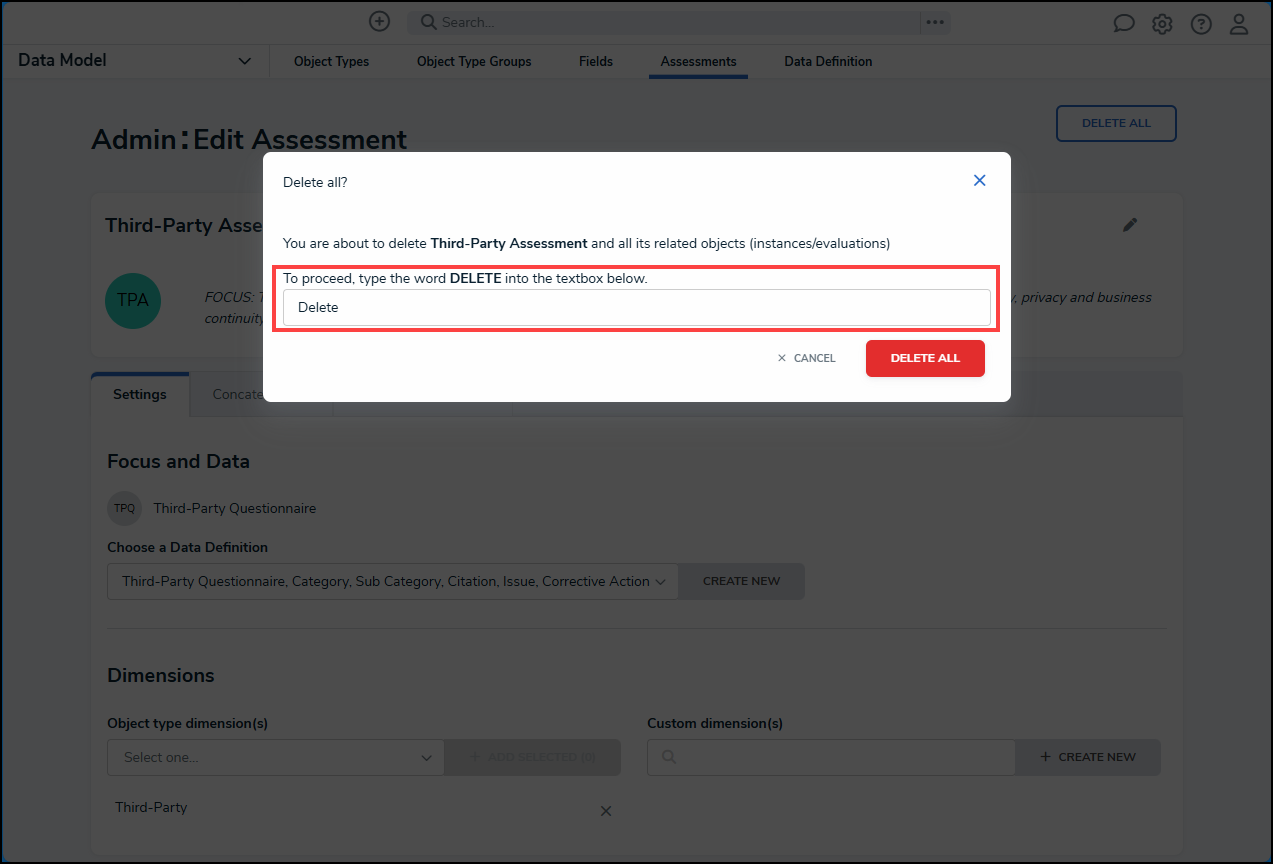The height and width of the screenshot is (864, 1273).
Task: Click the TPQ questionnaire badge
Action: coord(124,508)
